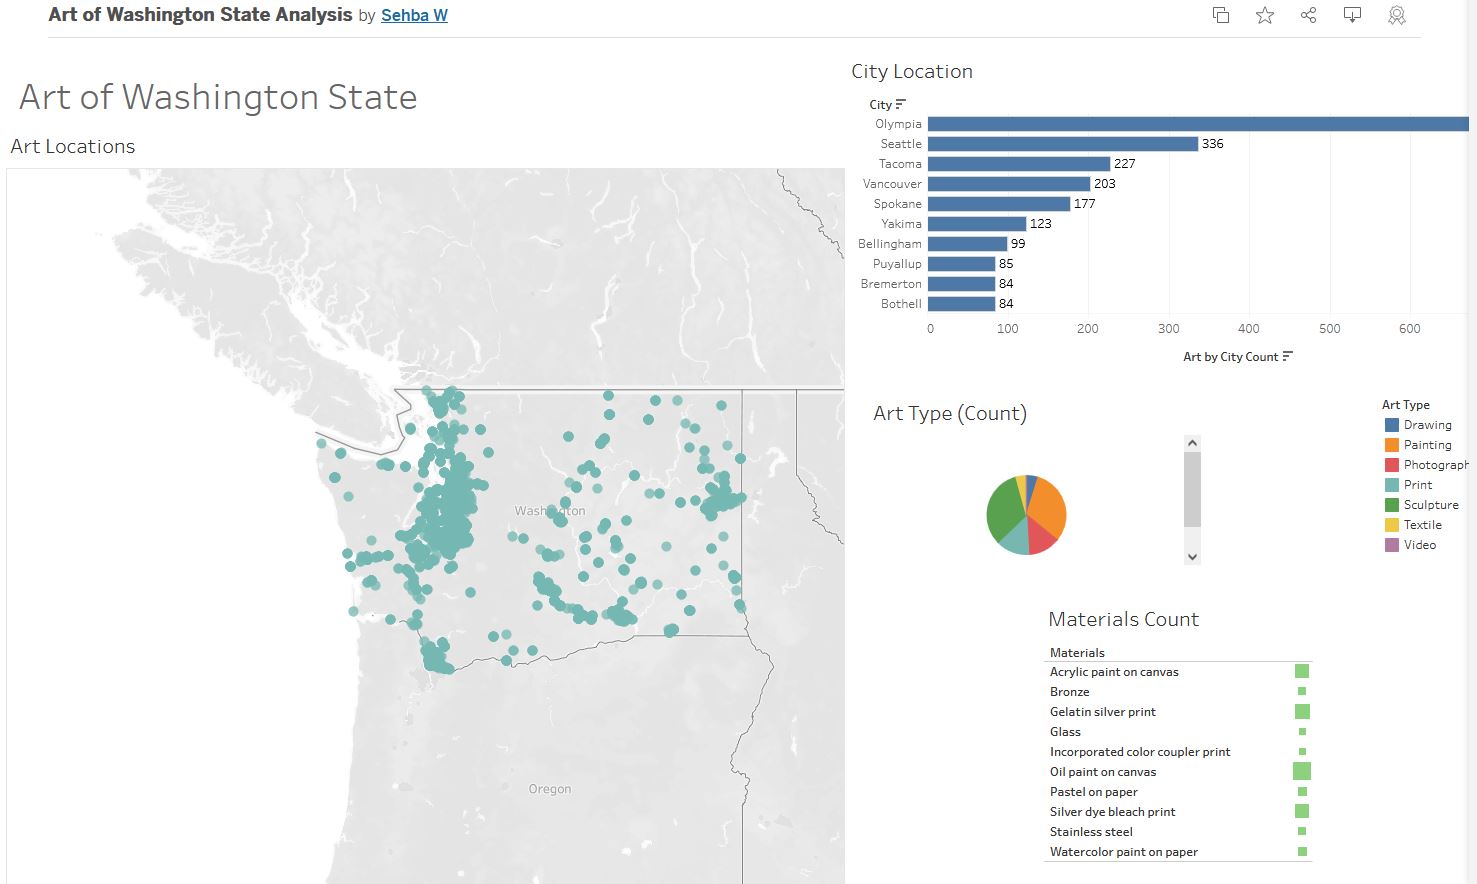Click the Video legend entry
The height and width of the screenshot is (884, 1477).
(x=1419, y=545)
